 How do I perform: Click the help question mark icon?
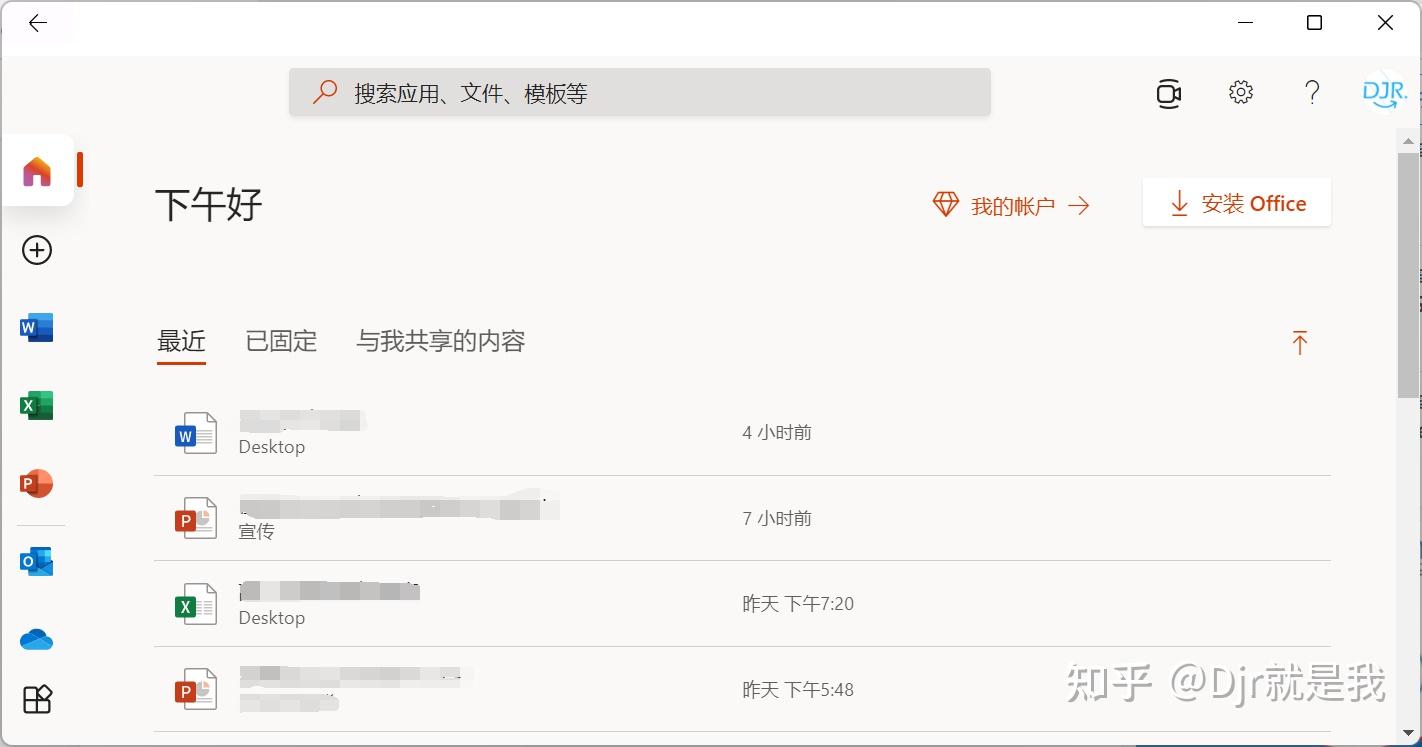[x=1313, y=93]
